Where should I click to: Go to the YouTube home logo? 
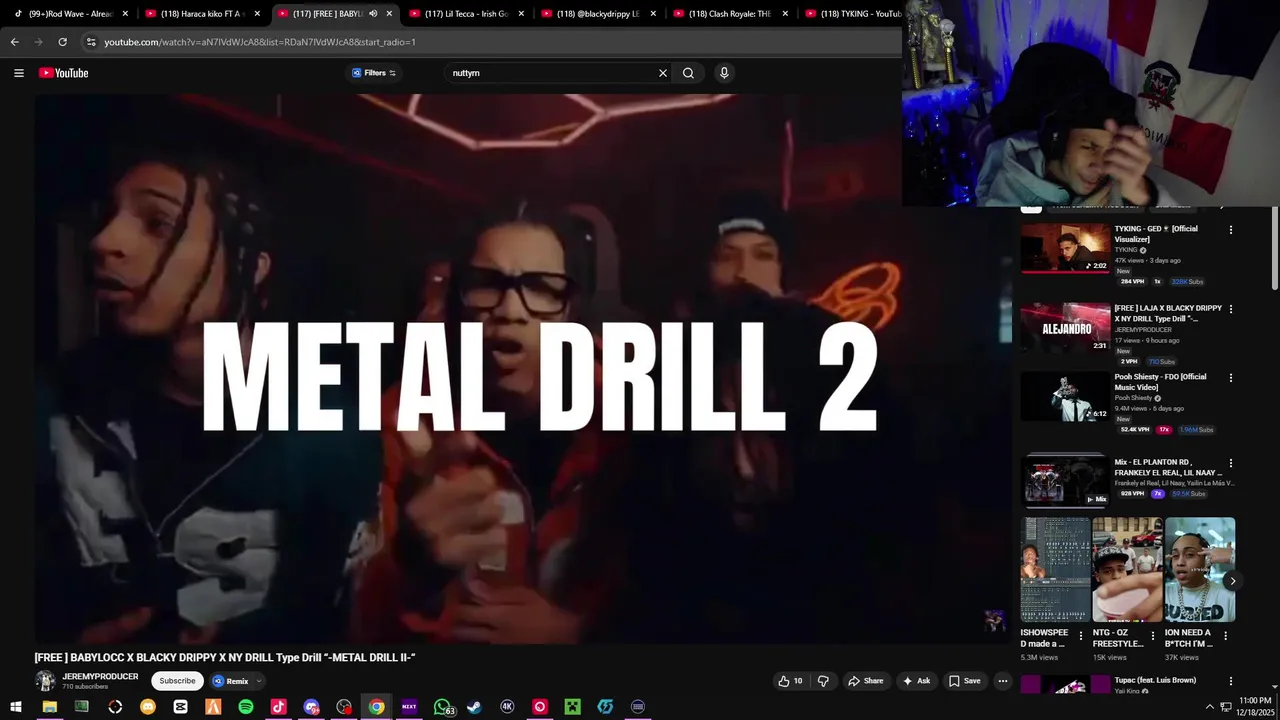64,73
